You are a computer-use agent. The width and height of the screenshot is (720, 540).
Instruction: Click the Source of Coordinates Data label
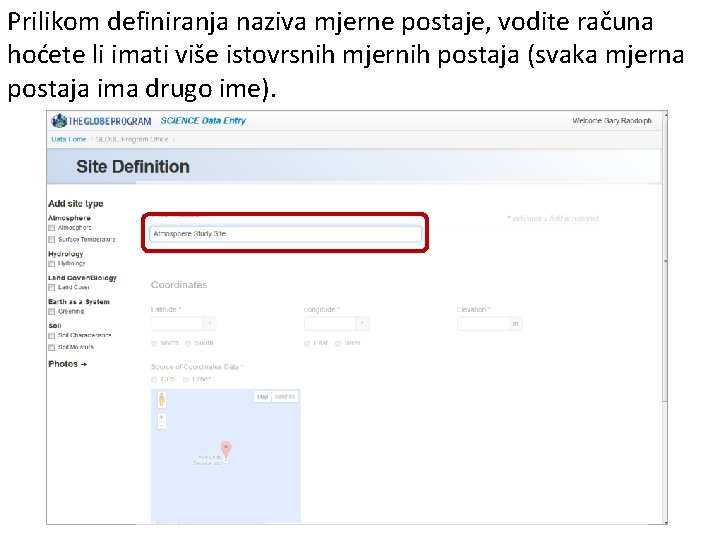(197, 367)
